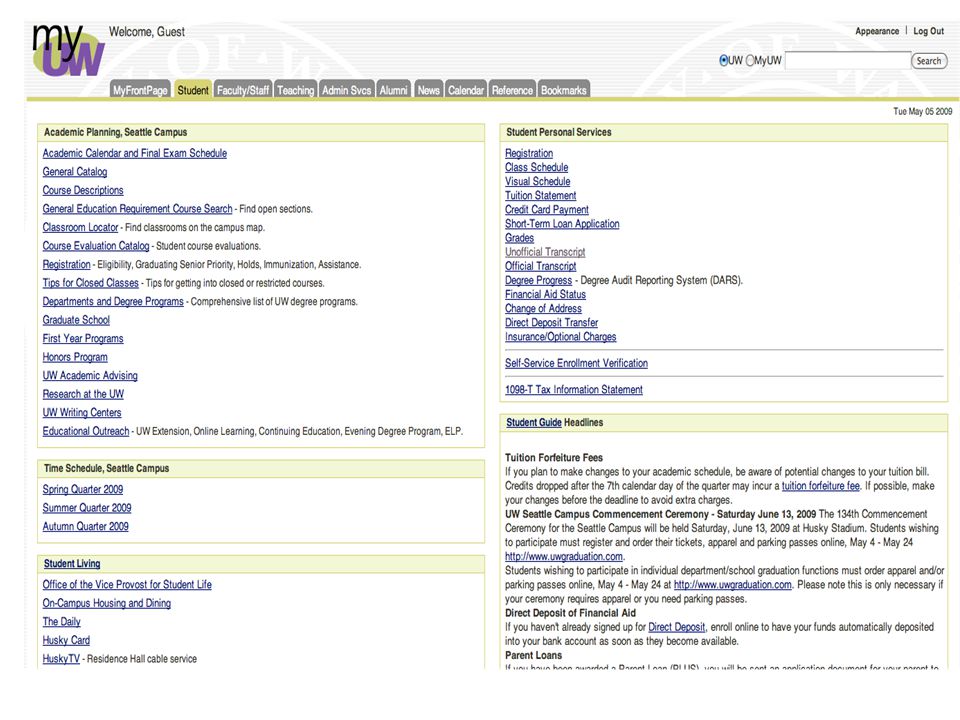Viewport: 960px width, 720px height.
Task: Open 1098-T Tax Information Statement
Action: (574, 389)
